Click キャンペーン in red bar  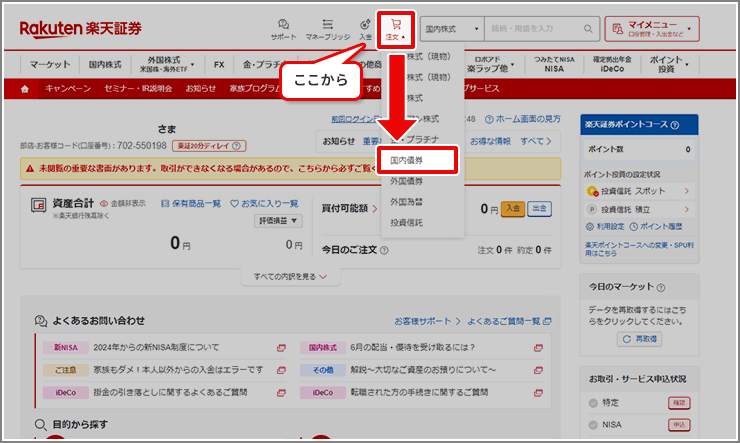[68, 89]
